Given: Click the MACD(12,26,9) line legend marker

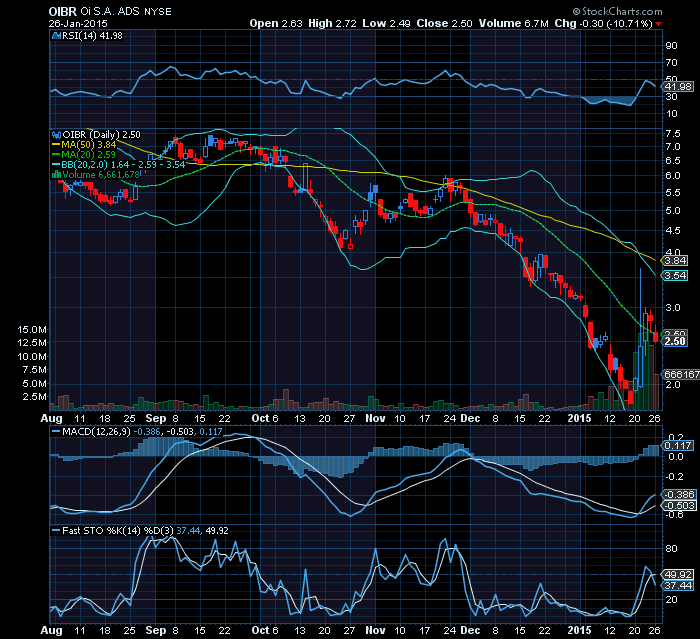Looking at the screenshot, I should [x=56, y=432].
